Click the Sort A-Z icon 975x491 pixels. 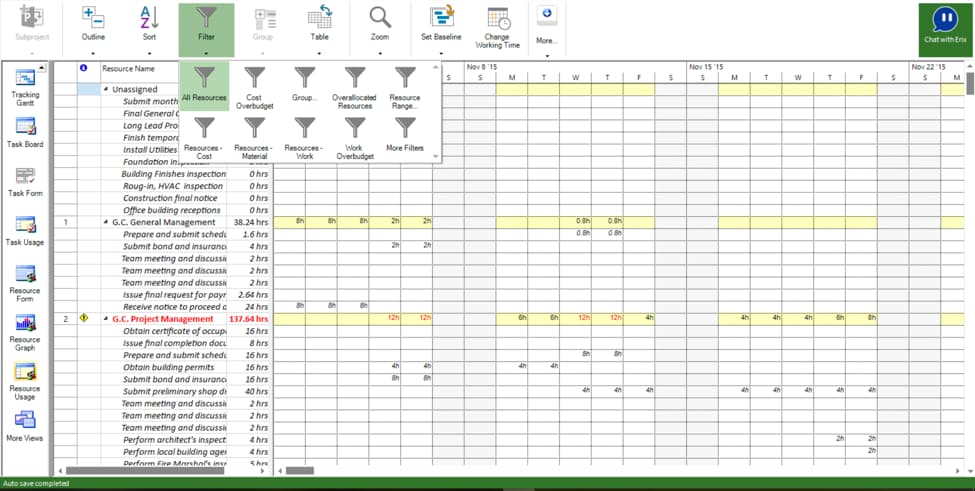[x=149, y=17]
